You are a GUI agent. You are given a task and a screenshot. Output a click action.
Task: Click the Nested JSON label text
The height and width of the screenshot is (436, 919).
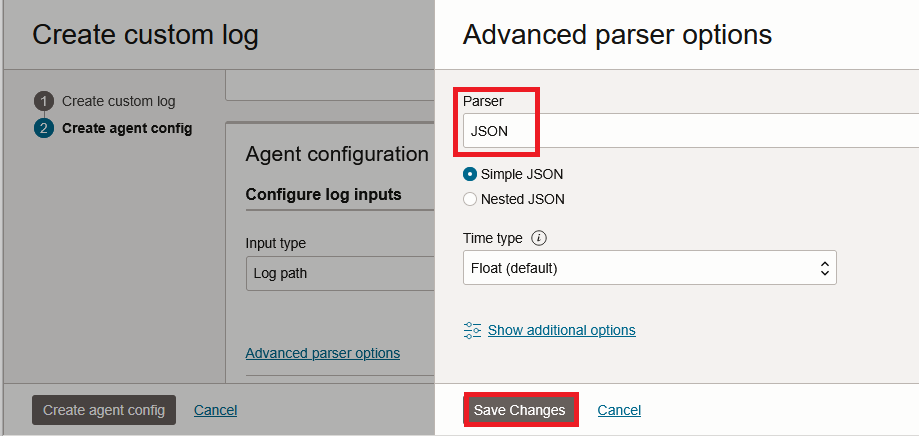click(522, 199)
